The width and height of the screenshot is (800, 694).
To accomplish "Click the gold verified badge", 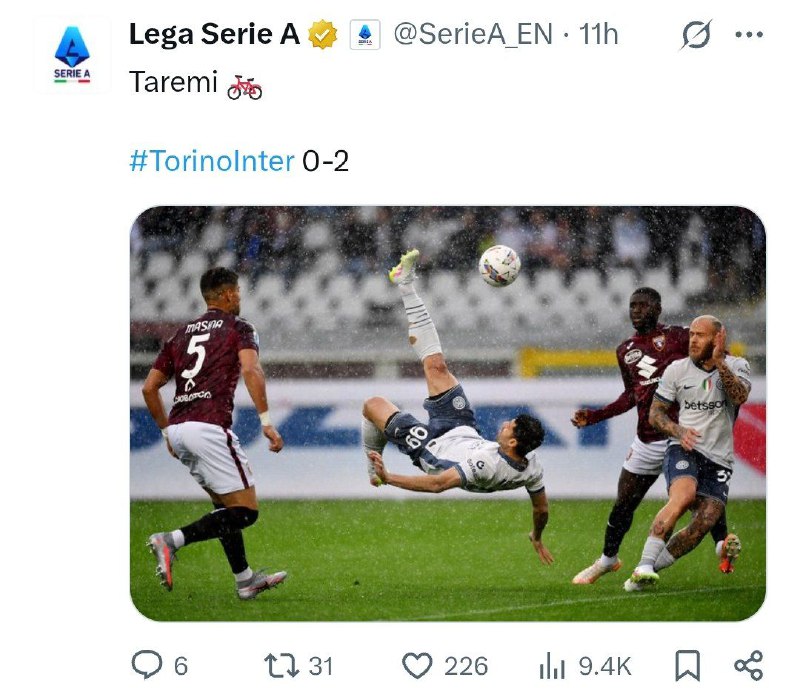I will (x=322, y=35).
